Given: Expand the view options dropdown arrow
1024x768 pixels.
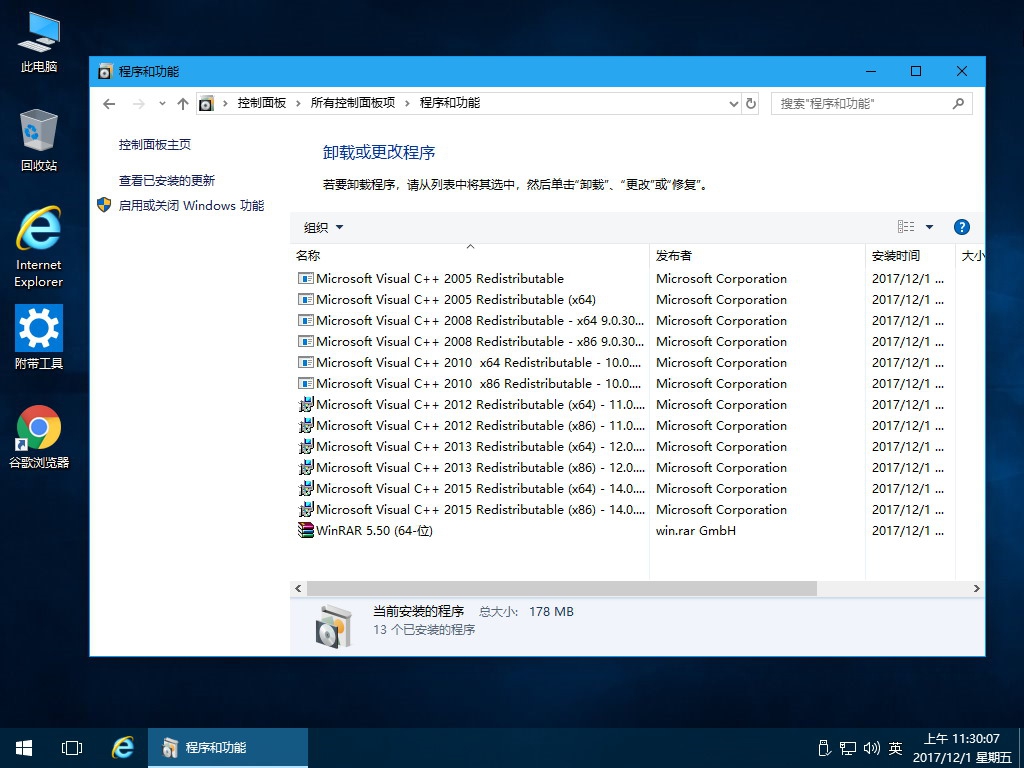Looking at the screenshot, I should 929,227.
